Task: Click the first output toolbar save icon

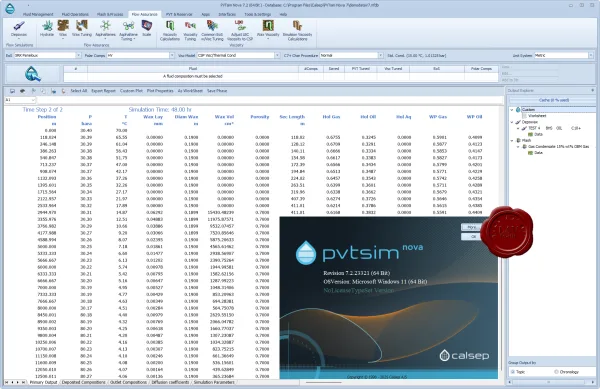Action: [12, 91]
